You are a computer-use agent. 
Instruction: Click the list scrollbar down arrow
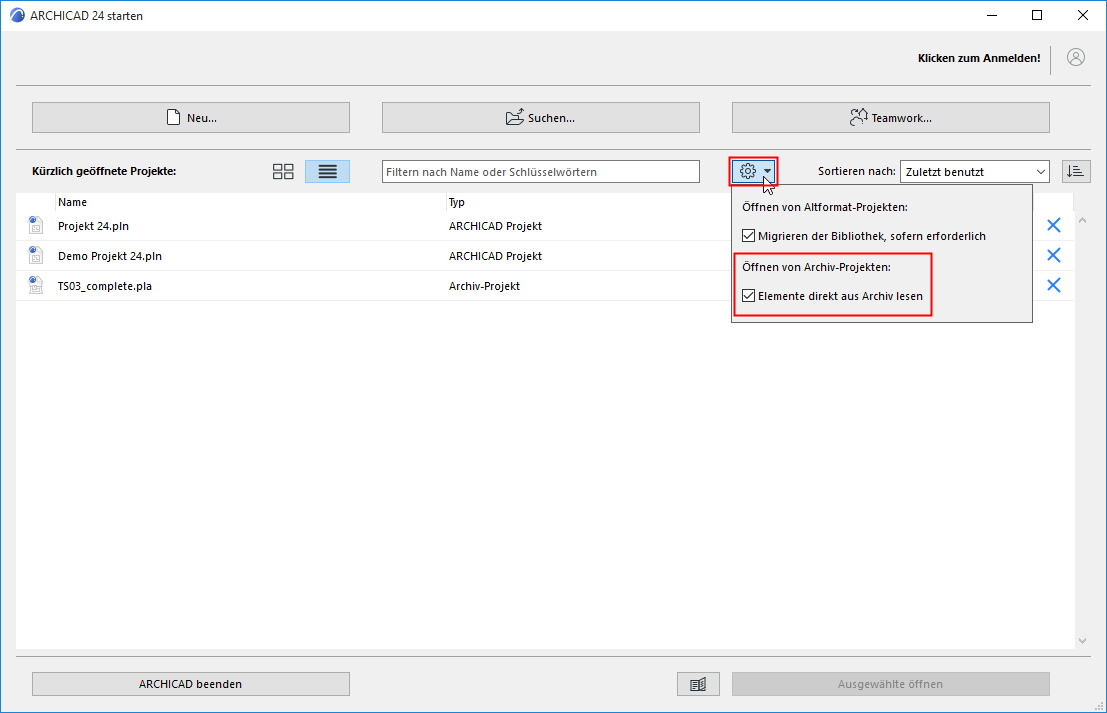[1082, 640]
